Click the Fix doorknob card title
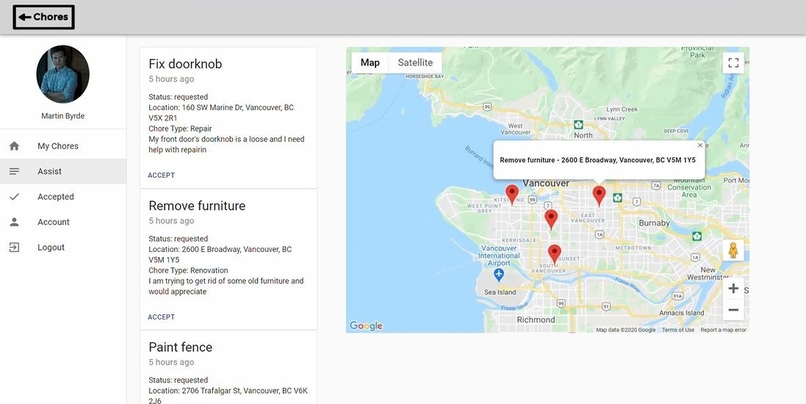 pyautogui.click(x=185, y=64)
